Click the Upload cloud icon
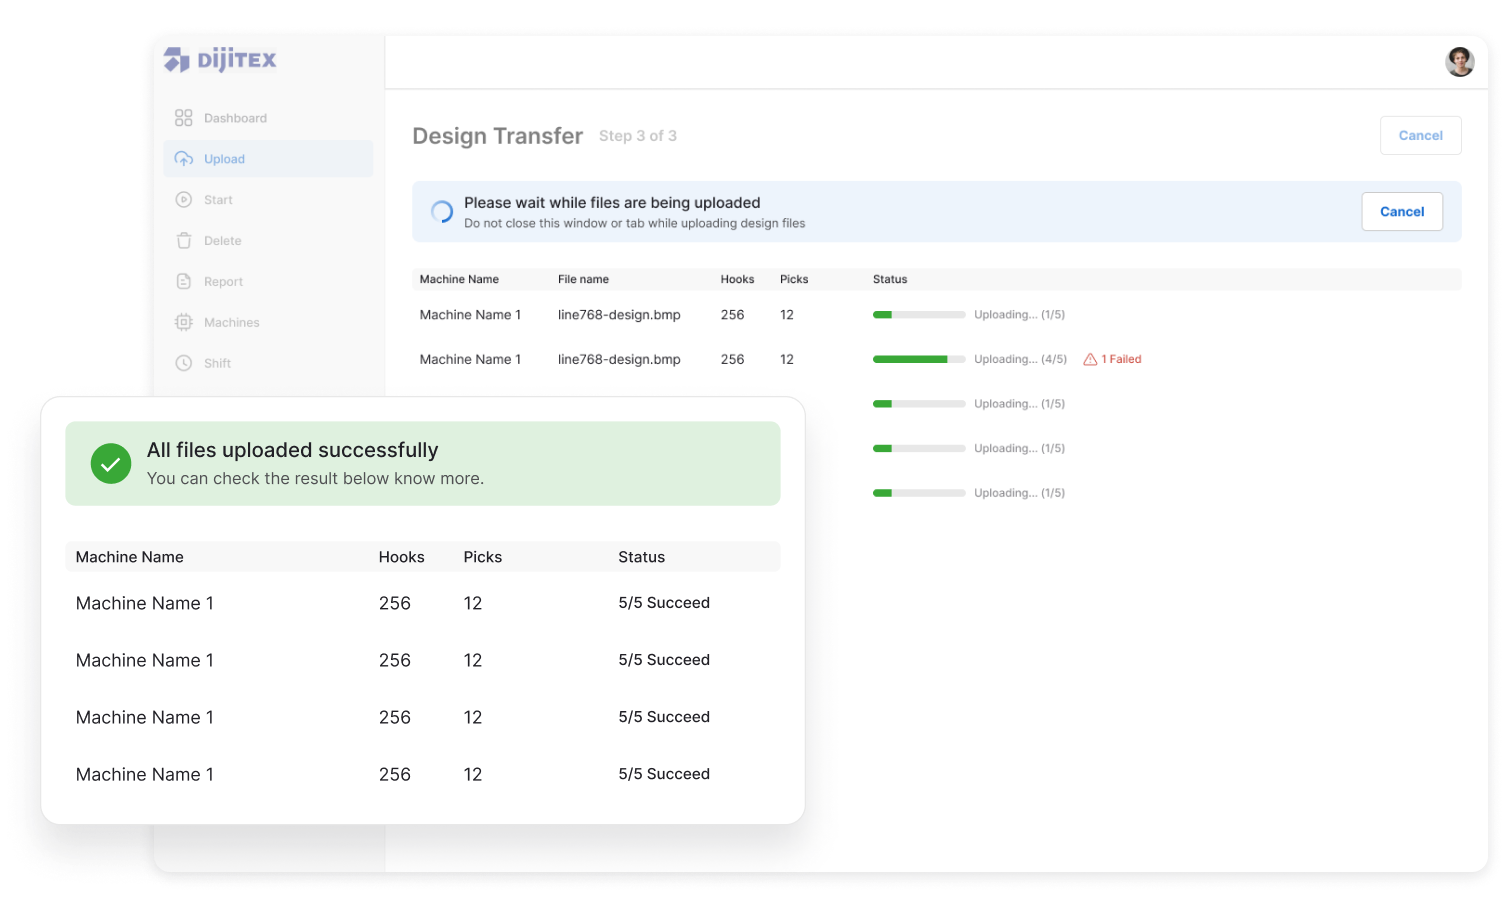The width and height of the screenshot is (1504, 908). (183, 159)
